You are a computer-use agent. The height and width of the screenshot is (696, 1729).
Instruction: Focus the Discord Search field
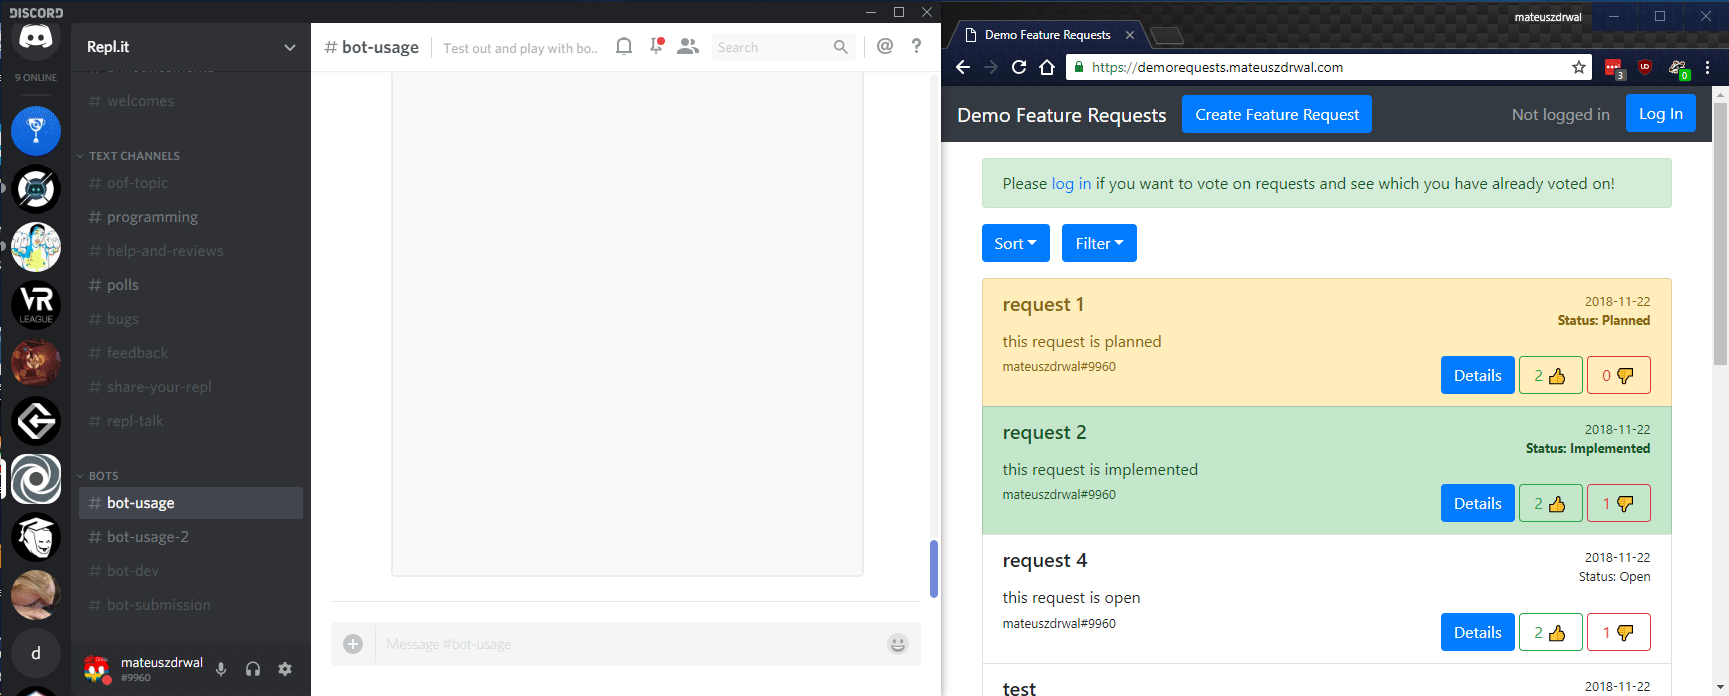(783, 47)
